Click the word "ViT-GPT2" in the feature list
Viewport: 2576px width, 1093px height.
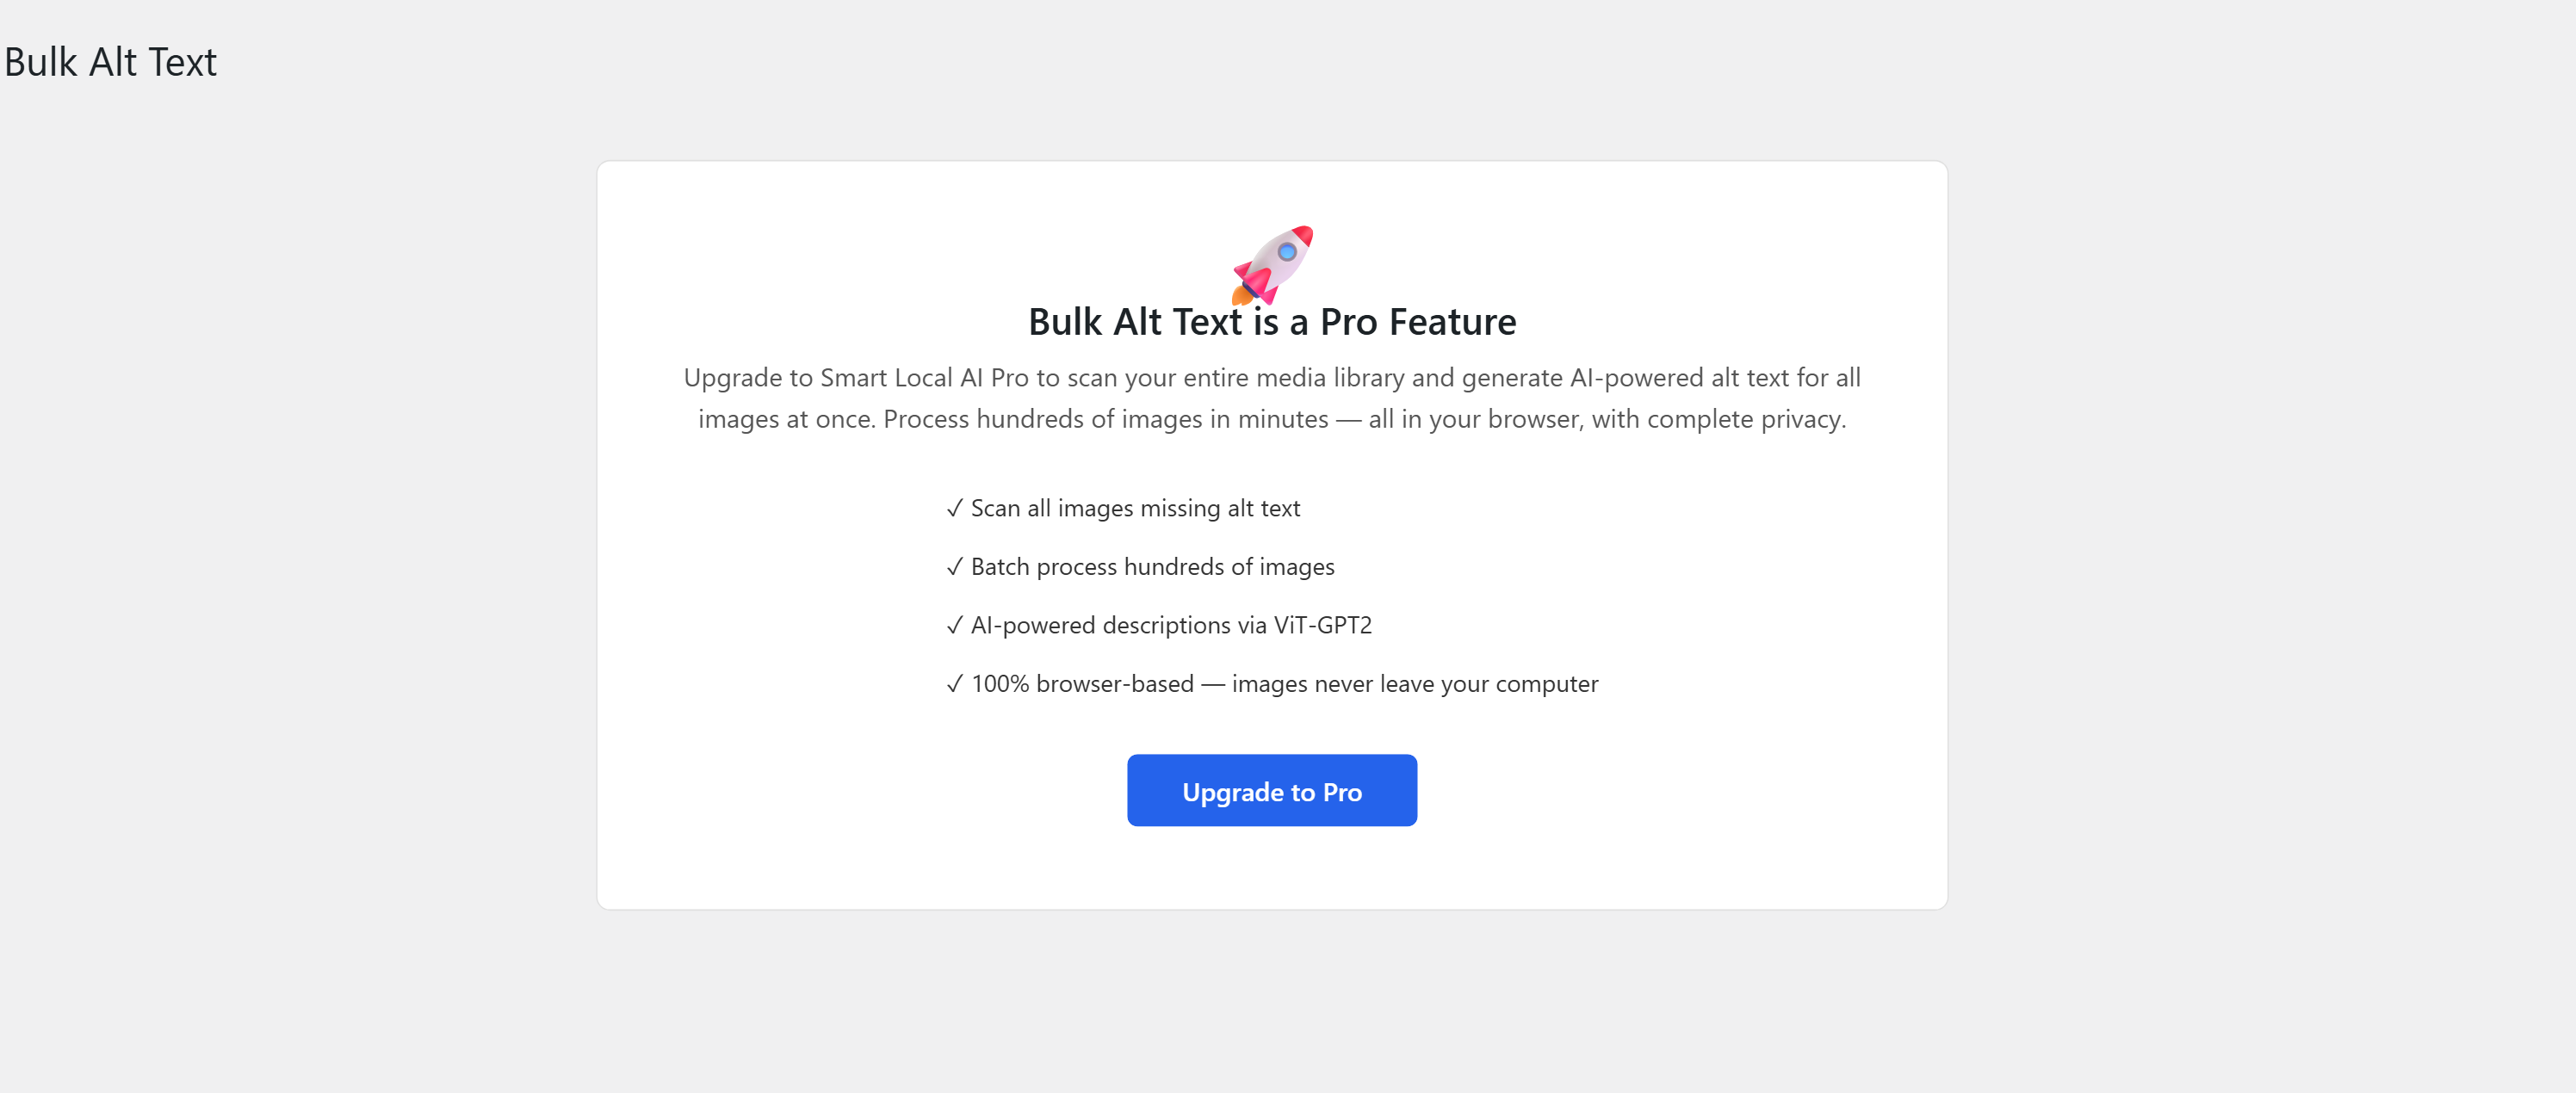pos(1322,625)
